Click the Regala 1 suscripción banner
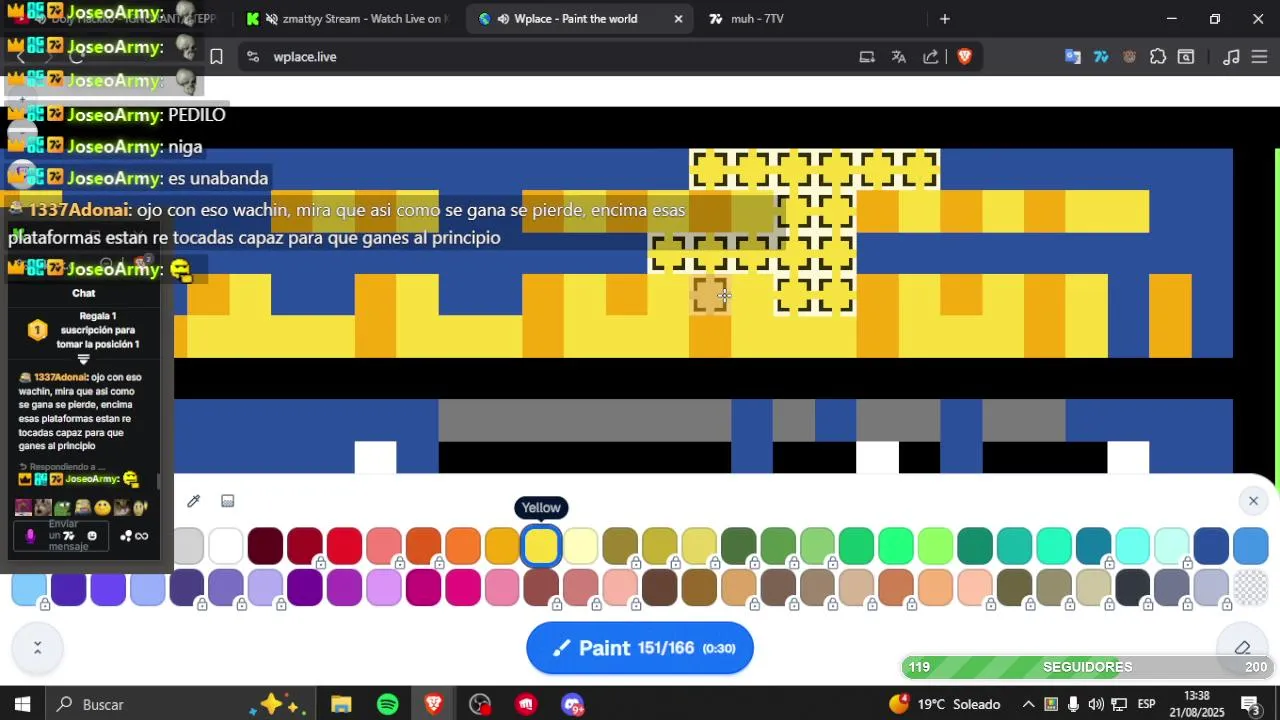The image size is (1280, 720). tap(84, 330)
